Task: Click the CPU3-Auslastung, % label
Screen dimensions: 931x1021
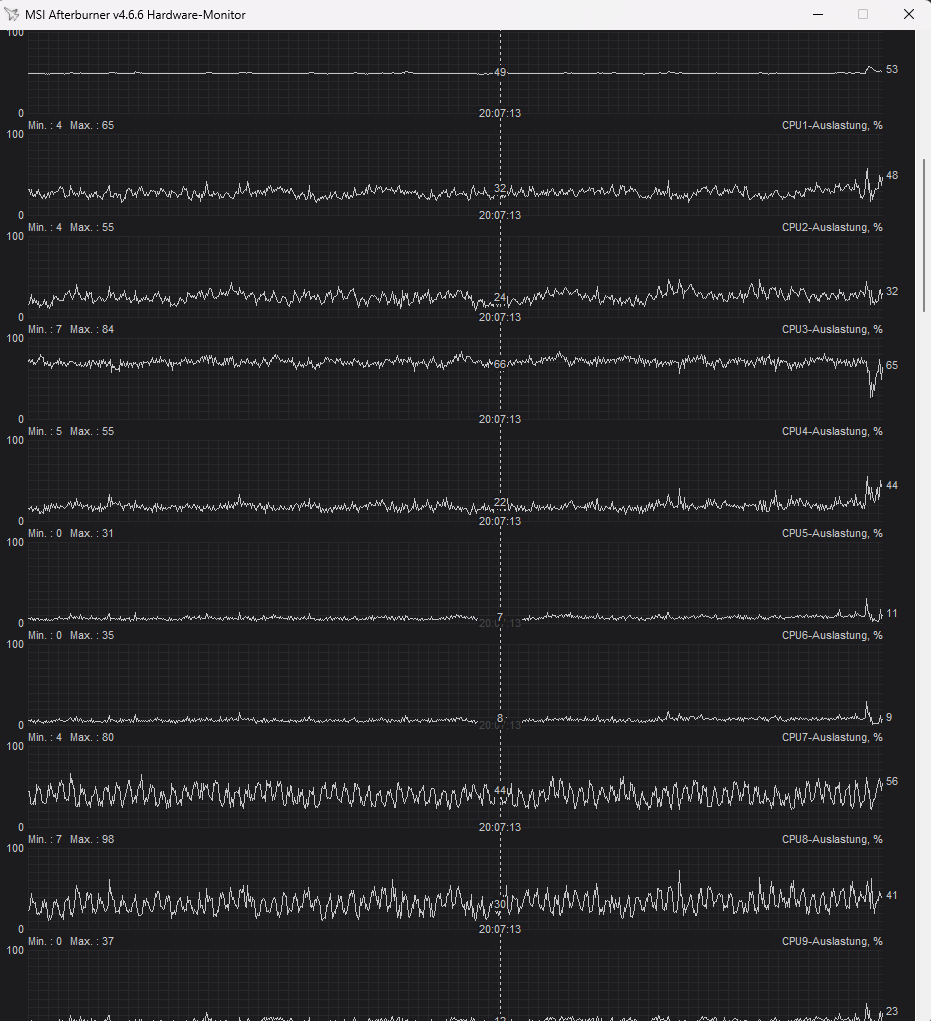Action: (x=832, y=329)
